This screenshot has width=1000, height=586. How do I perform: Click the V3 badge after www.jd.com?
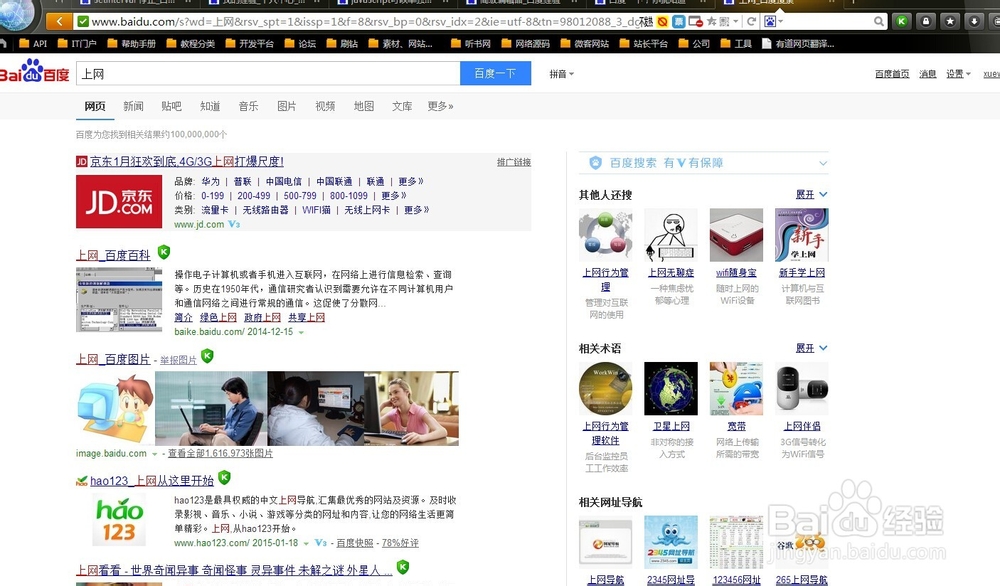tap(233, 224)
